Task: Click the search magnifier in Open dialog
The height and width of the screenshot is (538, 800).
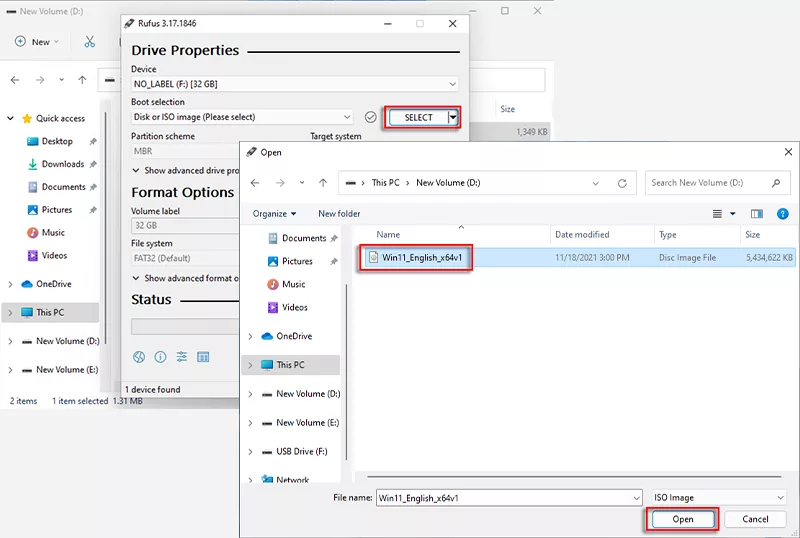Action: point(776,183)
